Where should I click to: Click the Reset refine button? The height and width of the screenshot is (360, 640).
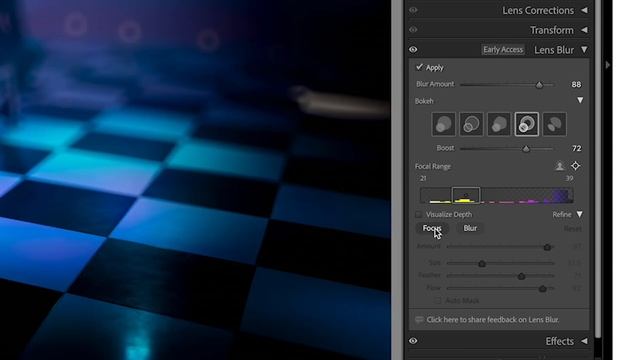(x=573, y=229)
